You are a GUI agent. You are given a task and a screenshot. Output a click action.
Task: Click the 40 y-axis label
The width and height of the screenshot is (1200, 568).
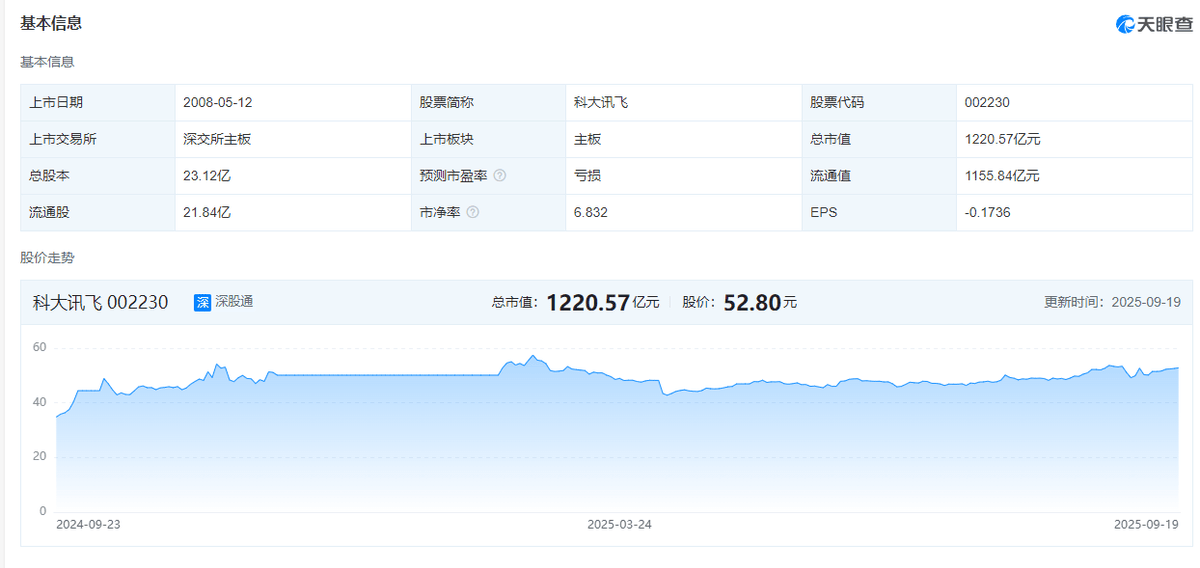click(x=40, y=402)
